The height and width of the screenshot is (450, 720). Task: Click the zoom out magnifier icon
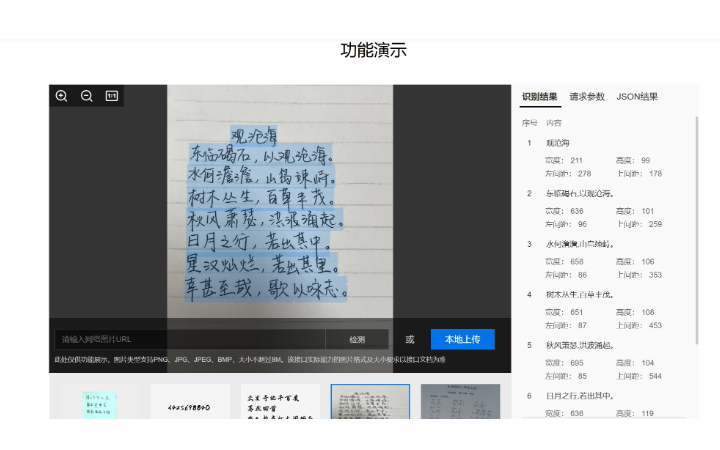coord(87,96)
